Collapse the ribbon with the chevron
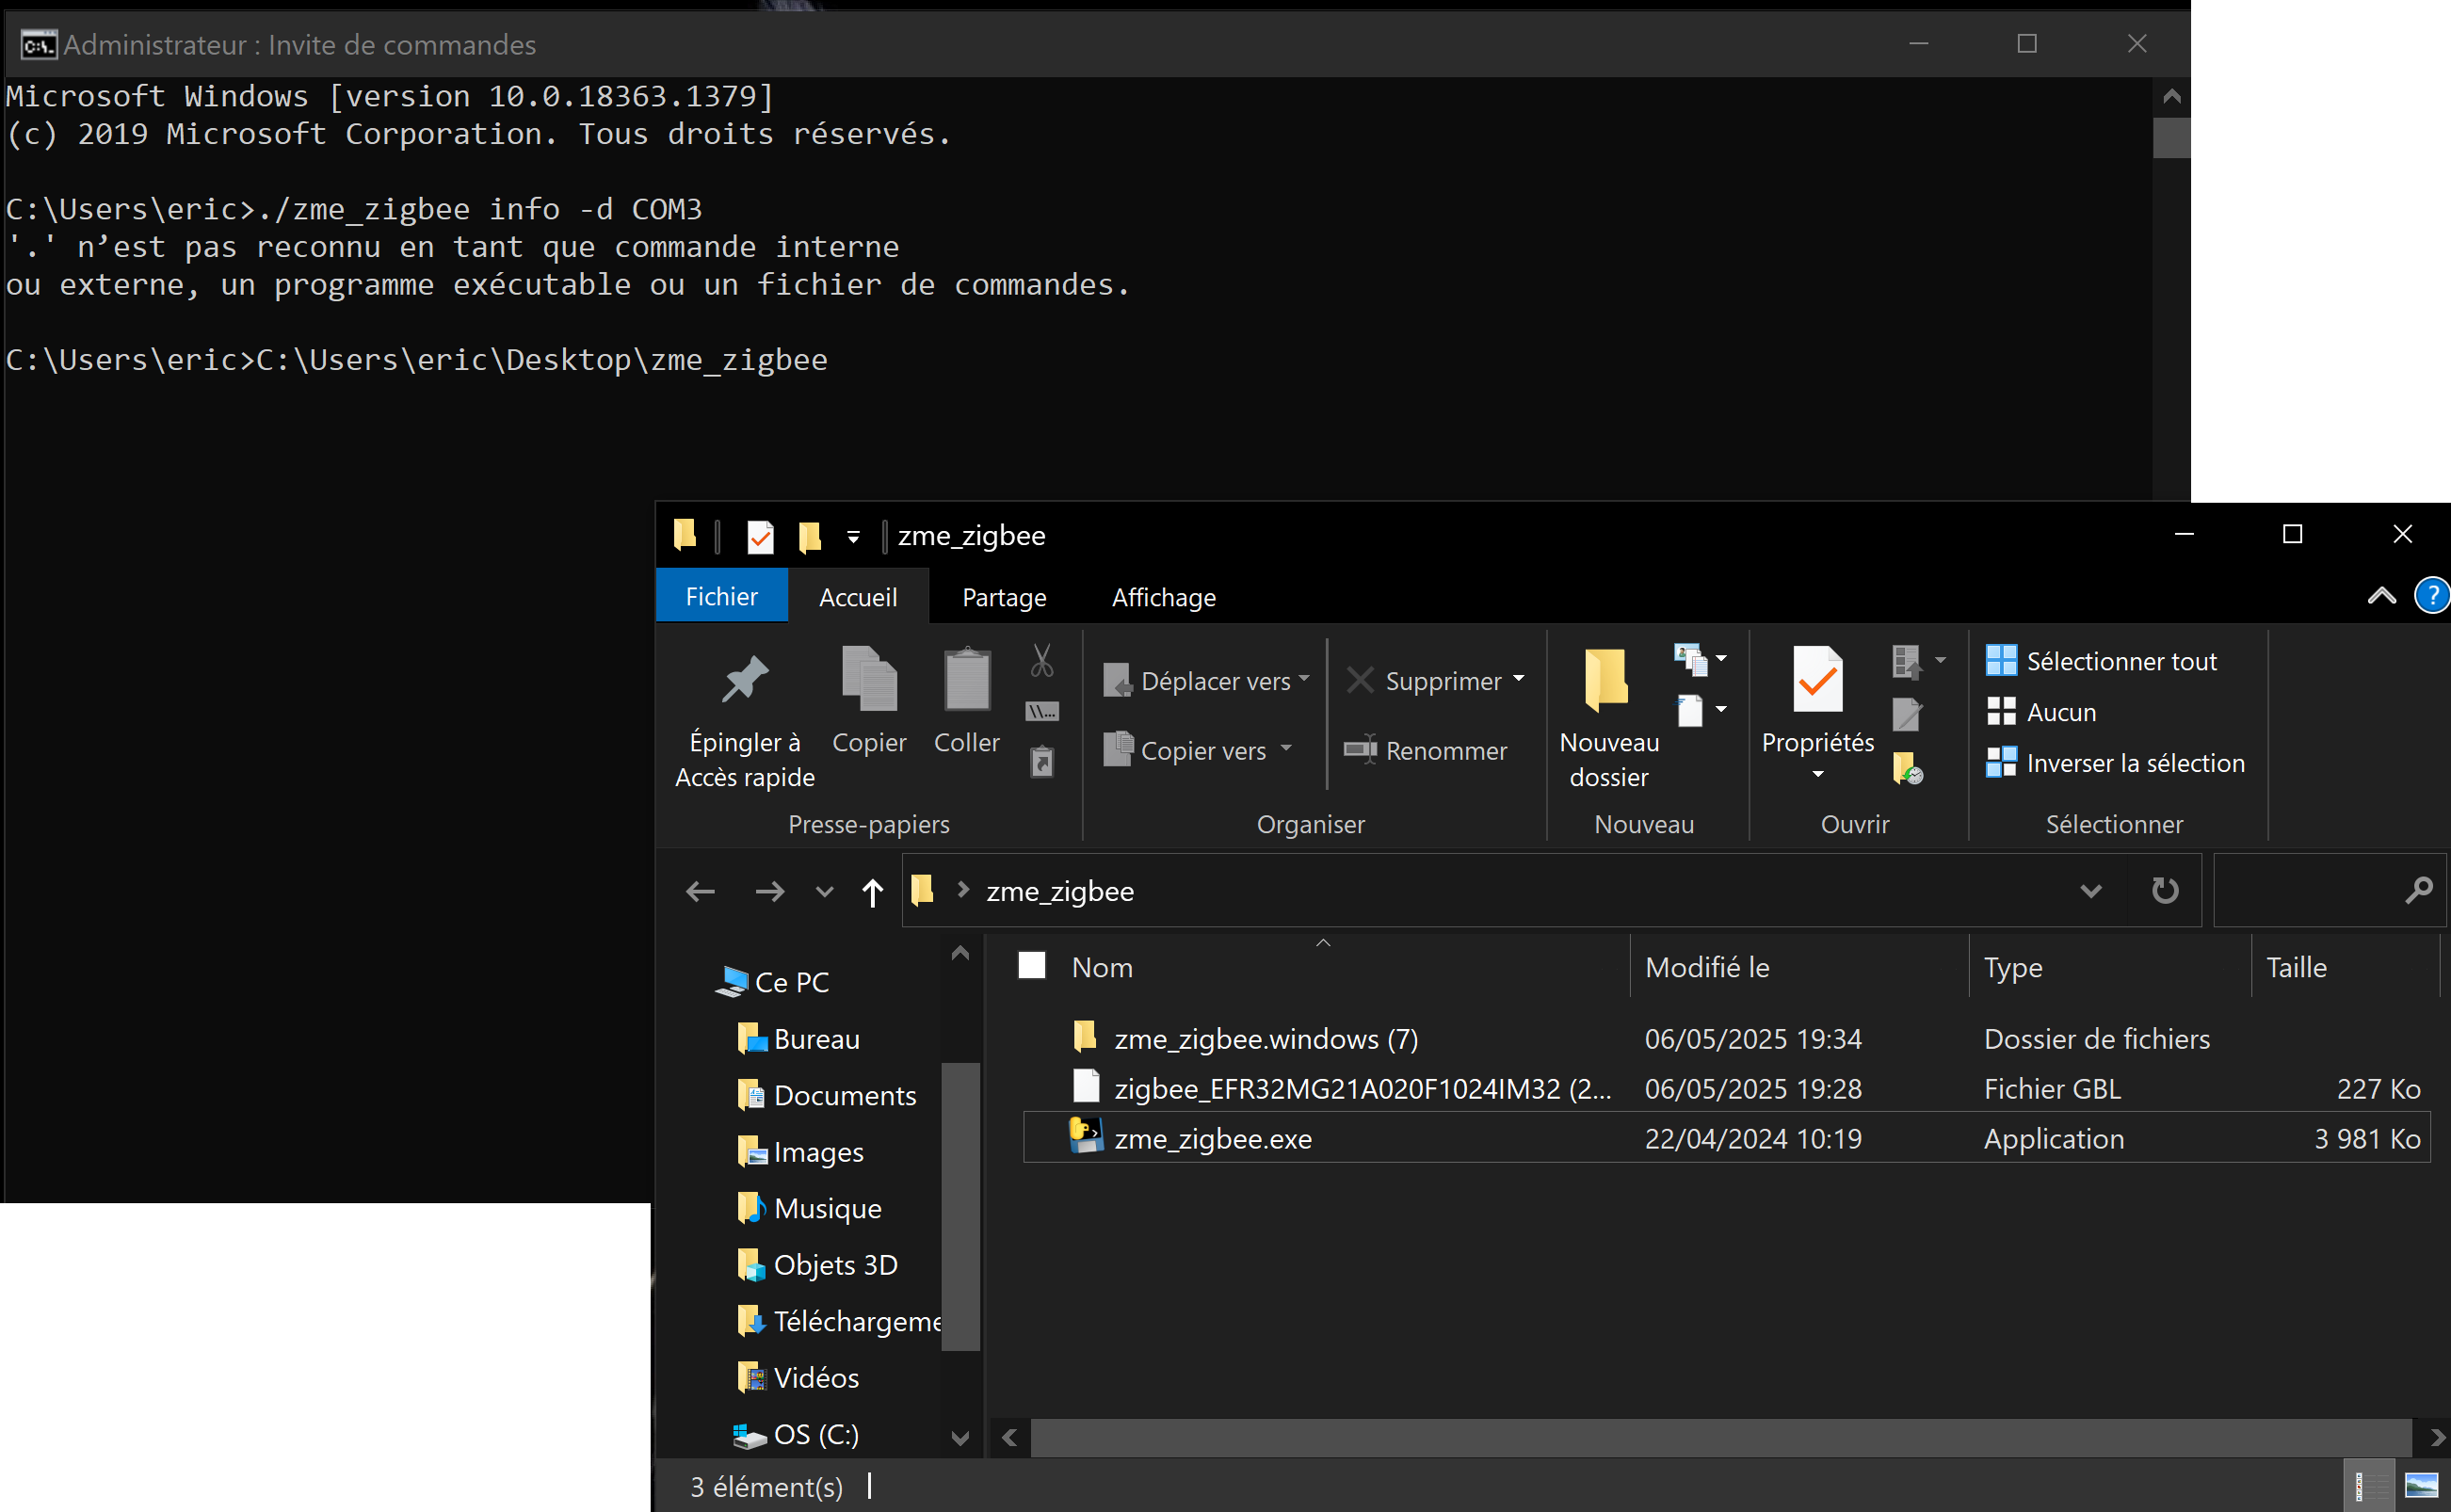 [2381, 597]
